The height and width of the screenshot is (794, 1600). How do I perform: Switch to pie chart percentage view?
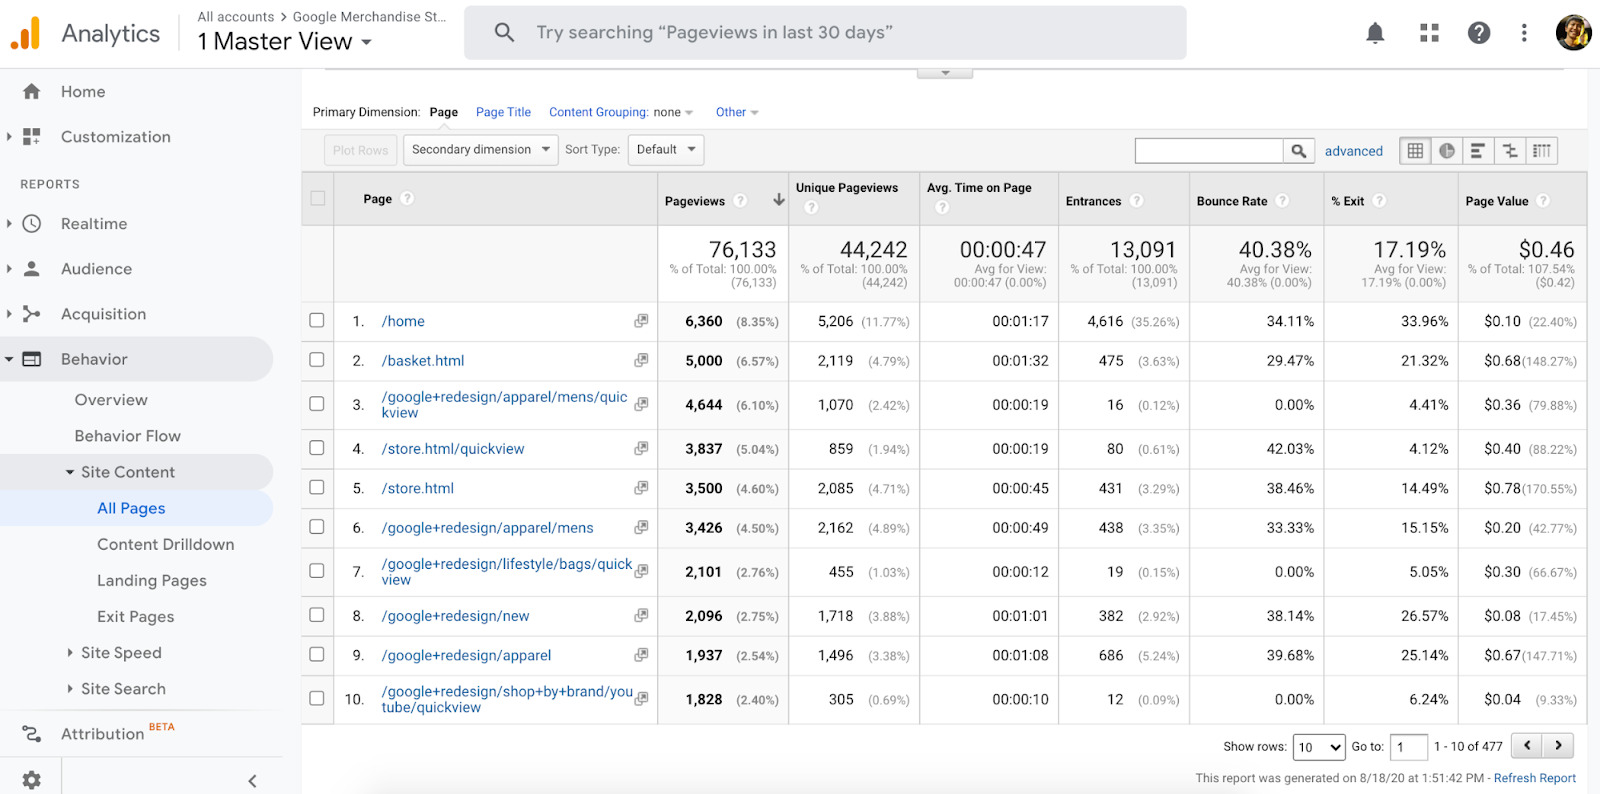point(1447,151)
